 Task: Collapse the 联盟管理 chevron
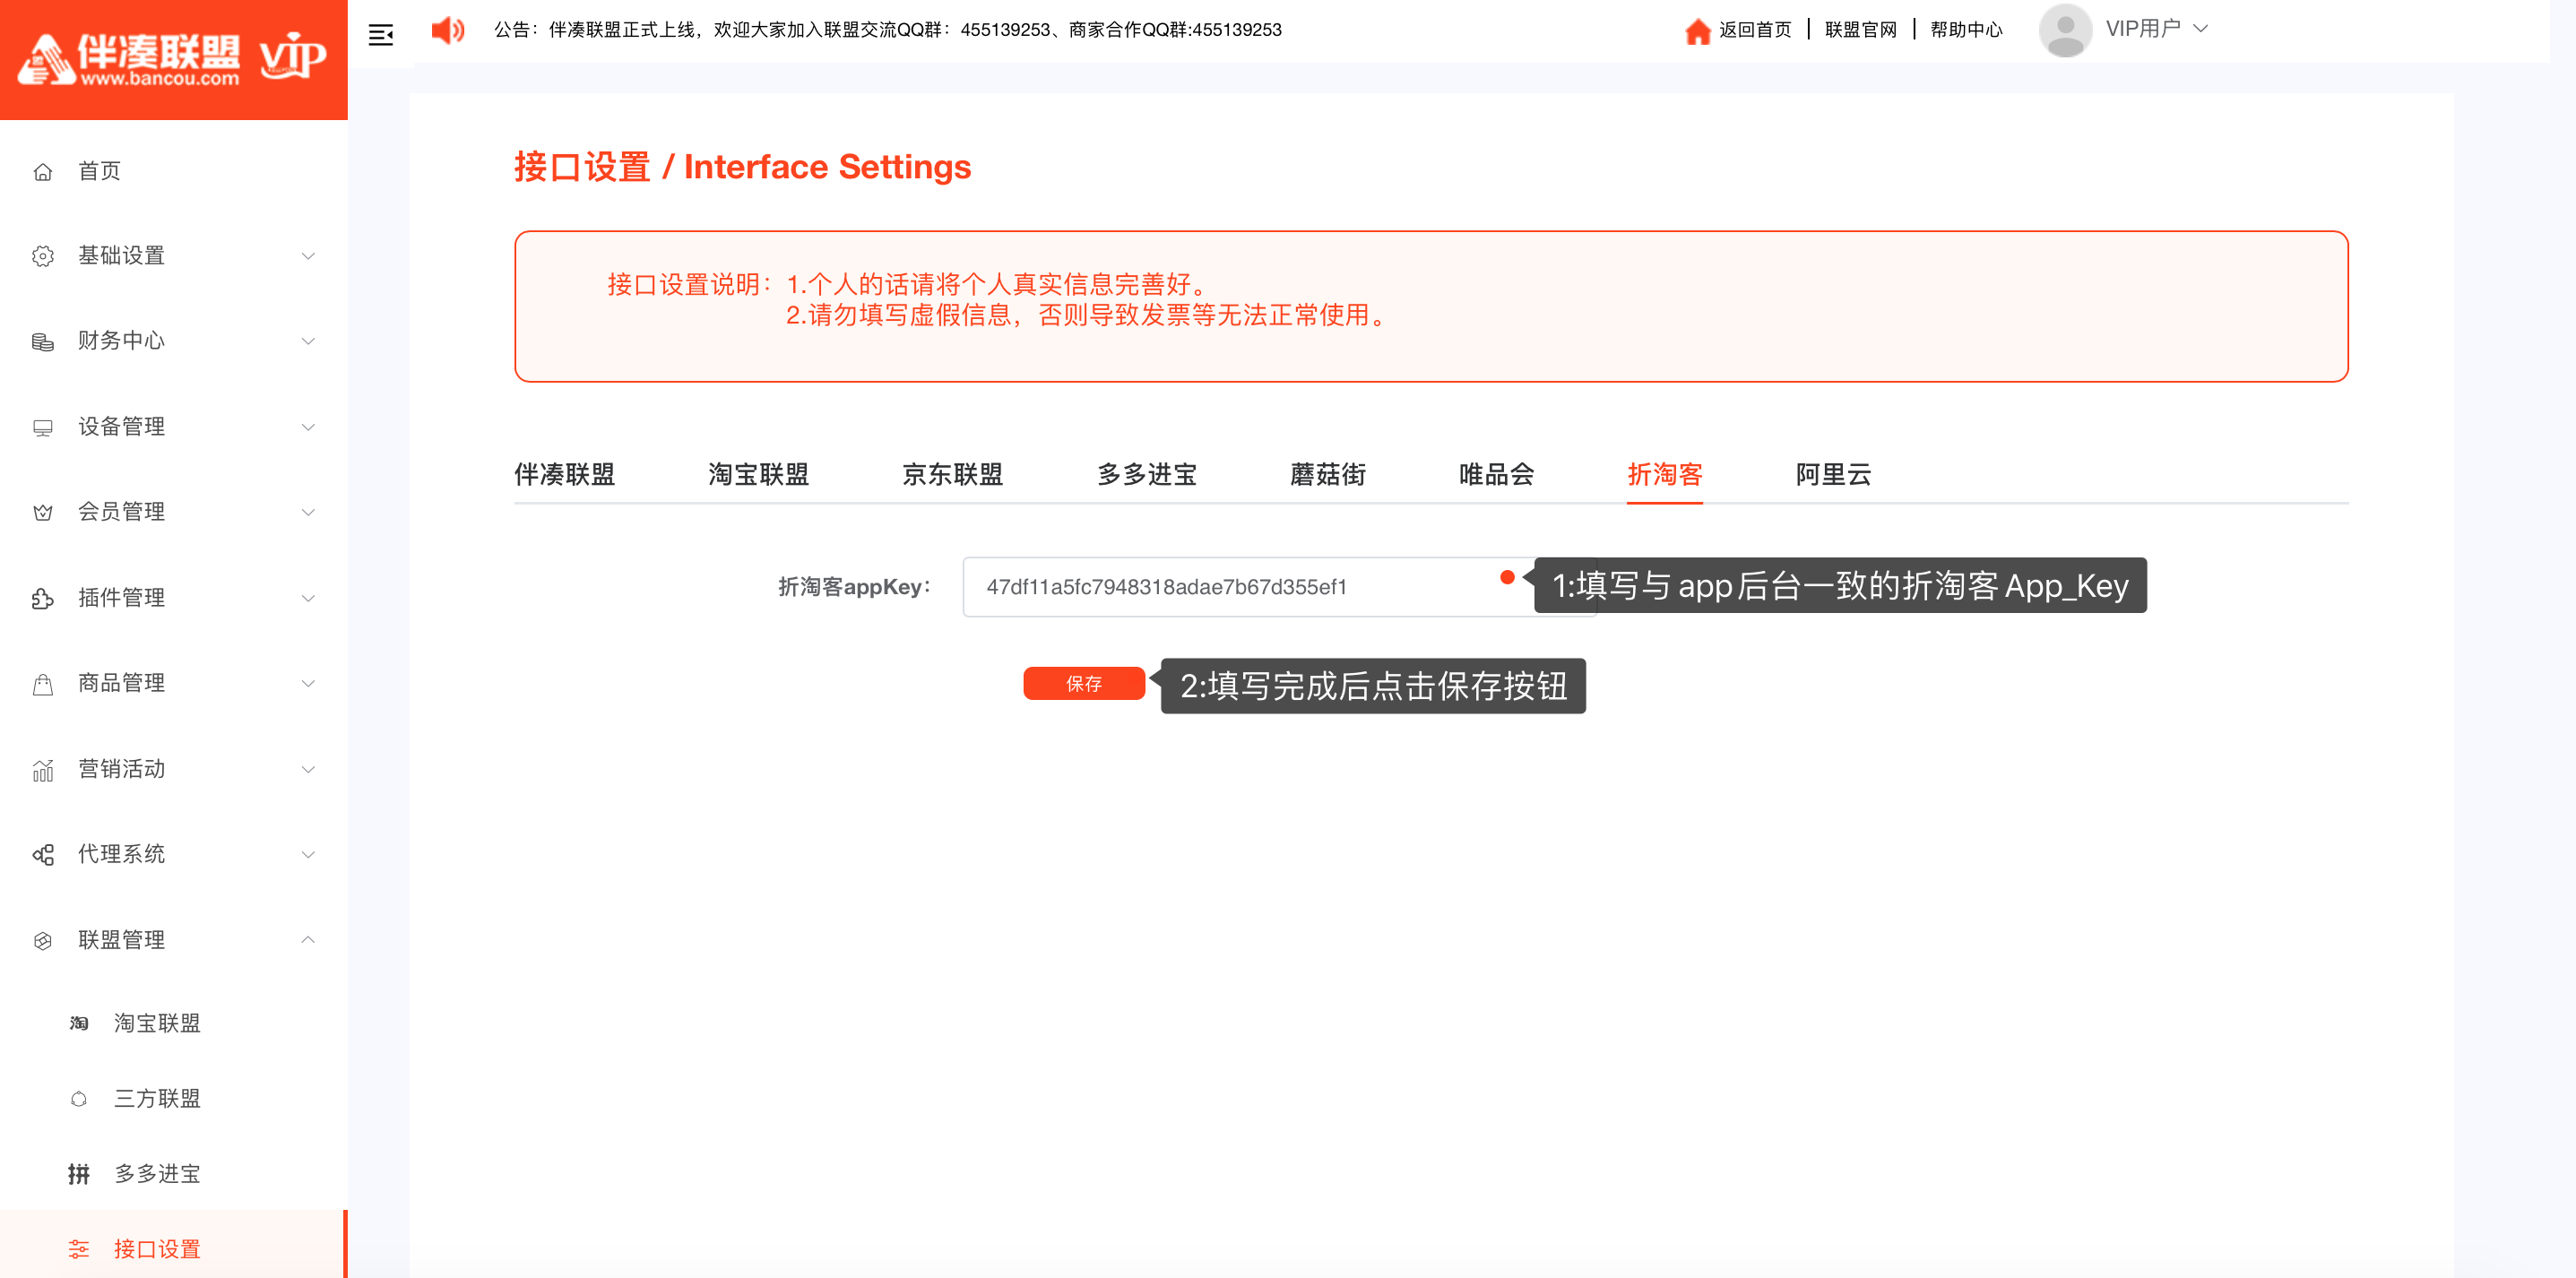(308, 939)
